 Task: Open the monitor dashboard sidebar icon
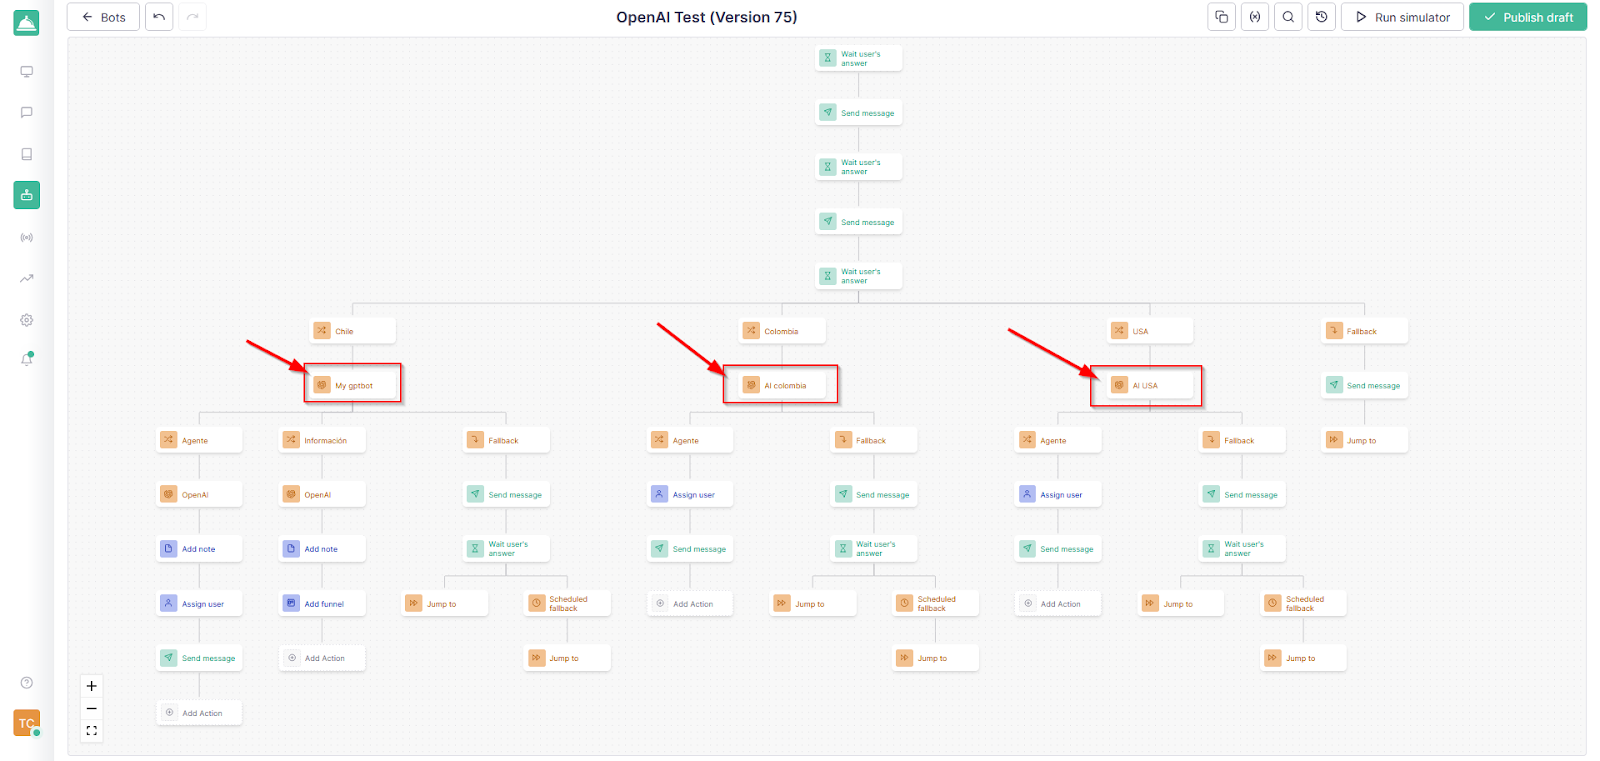click(x=27, y=72)
